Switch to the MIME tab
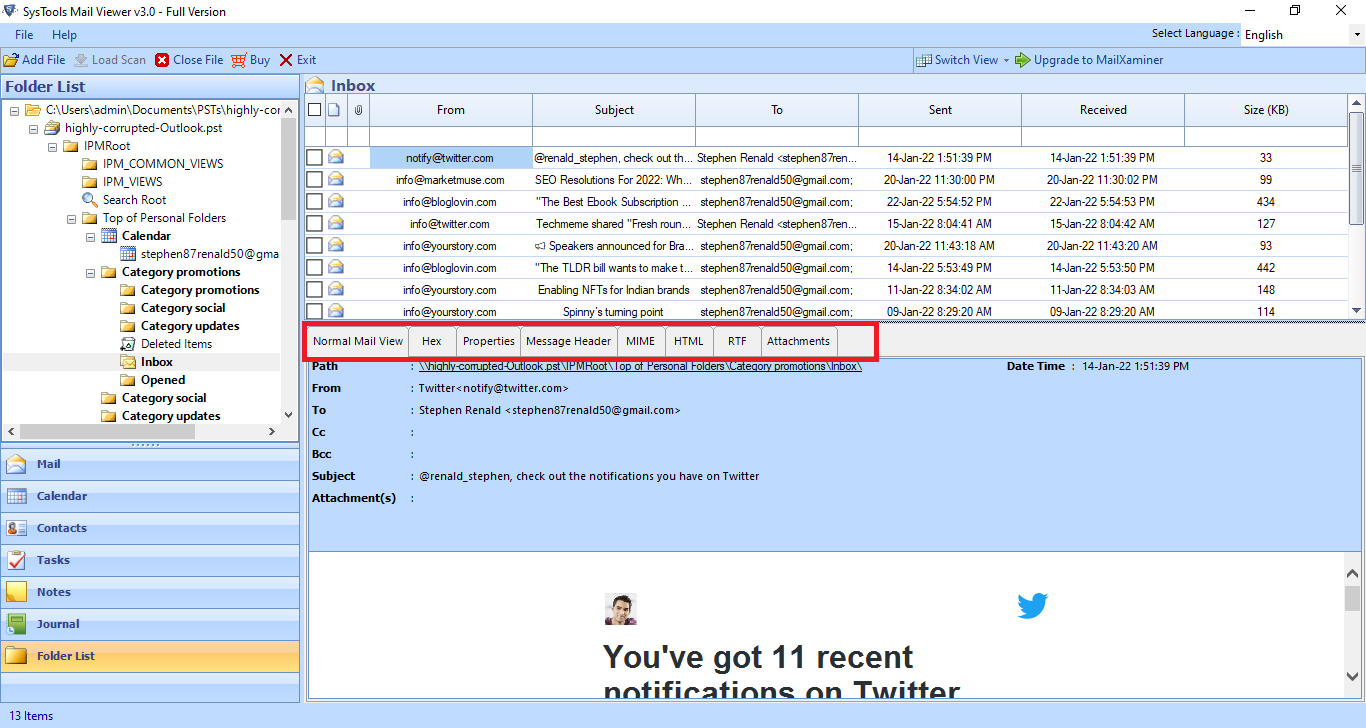Screen dimensions: 1366x728 [x=641, y=341]
